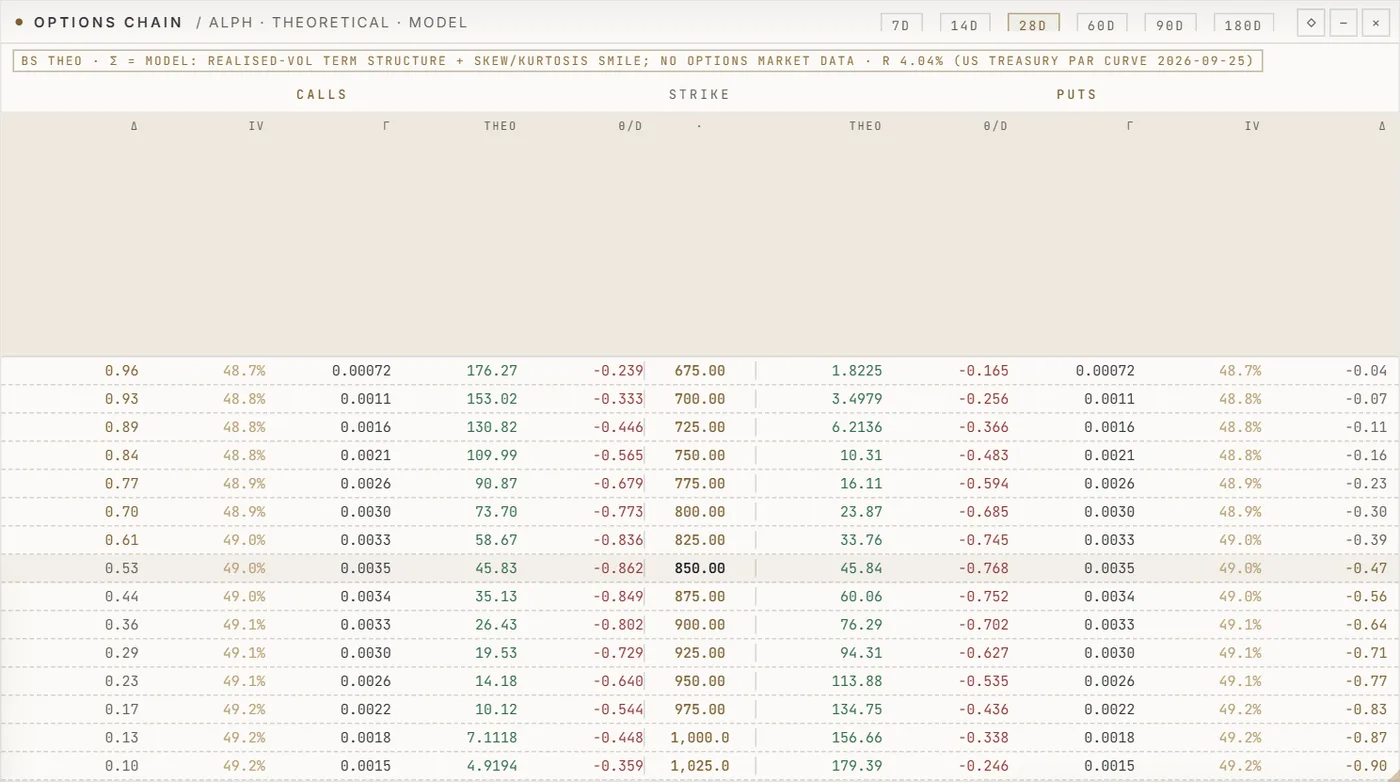Viewport: 1400px width, 782px height.
Task: Select the 950.00 strike cell
Action: point(699,681)
